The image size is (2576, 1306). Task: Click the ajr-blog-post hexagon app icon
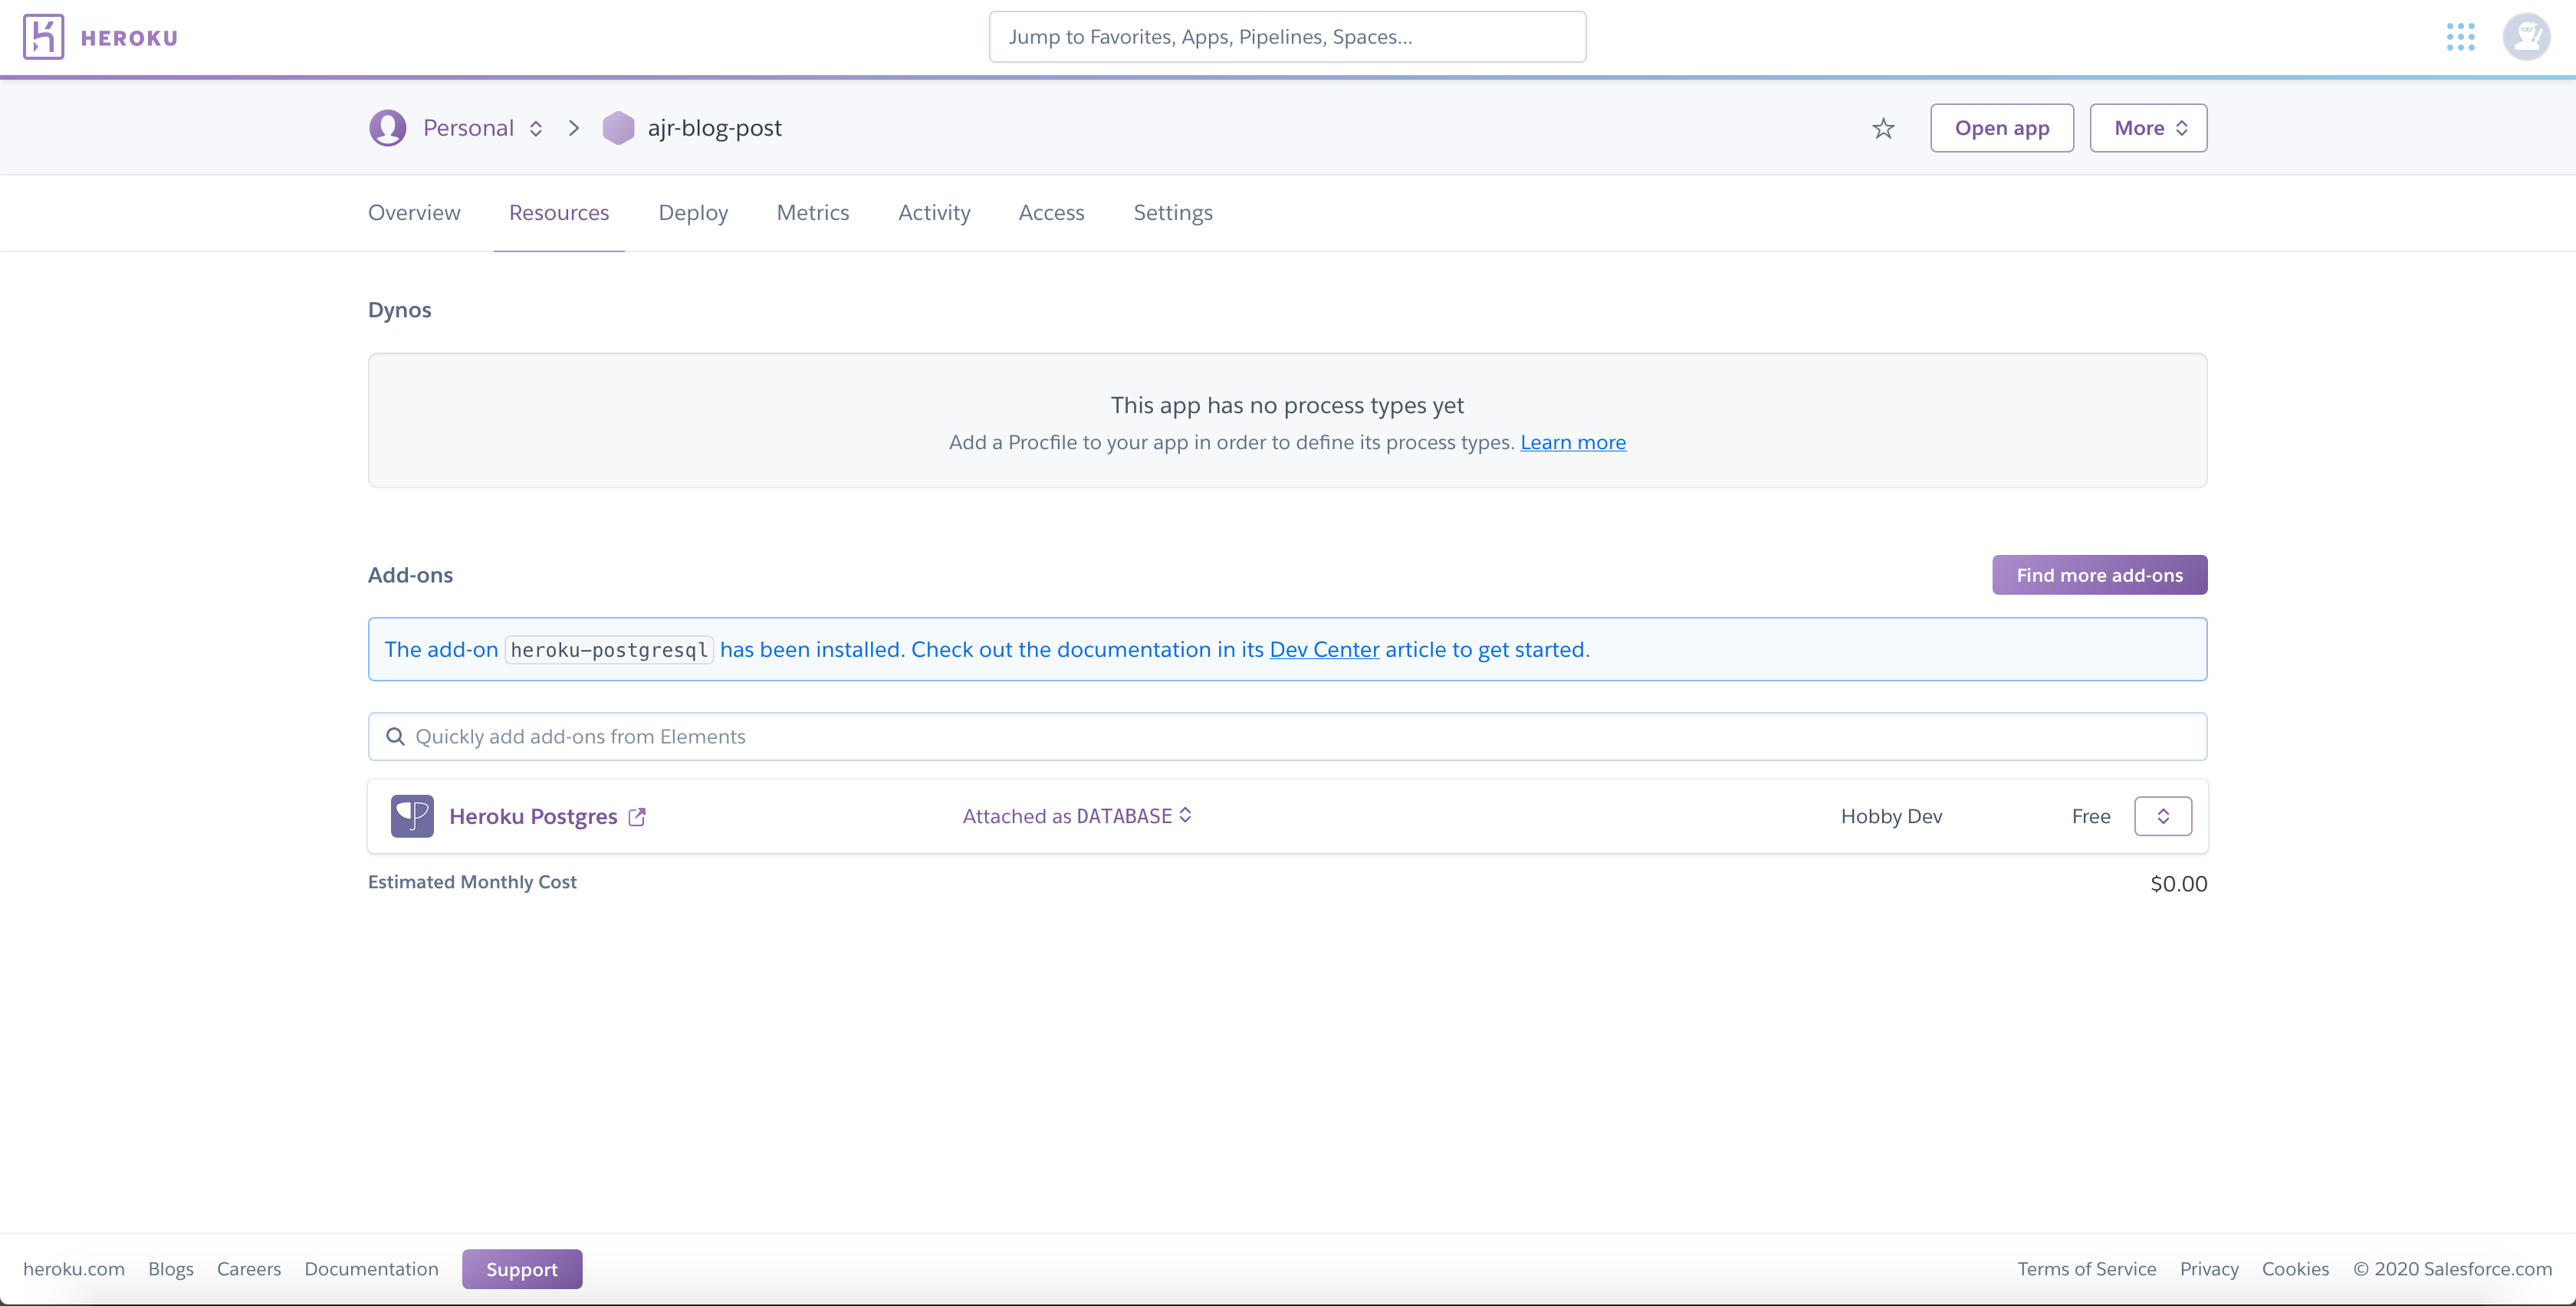(x=618, y=127)
